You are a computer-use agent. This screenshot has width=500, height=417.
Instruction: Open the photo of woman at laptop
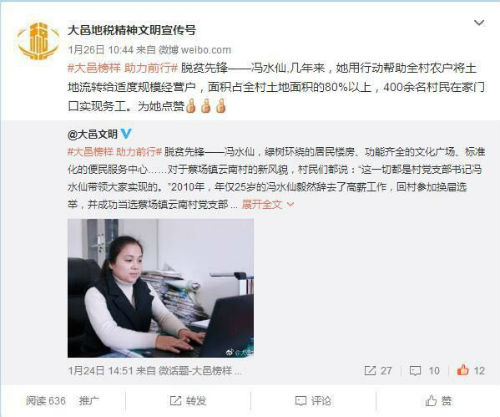[161, 288]
